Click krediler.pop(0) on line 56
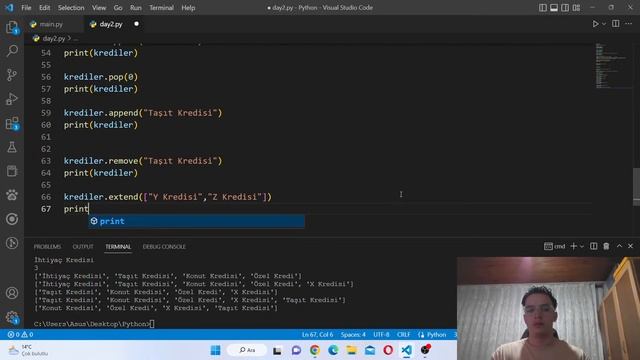Image resolution: width=640 pixels, height=360 pixels. coord(101,77)
